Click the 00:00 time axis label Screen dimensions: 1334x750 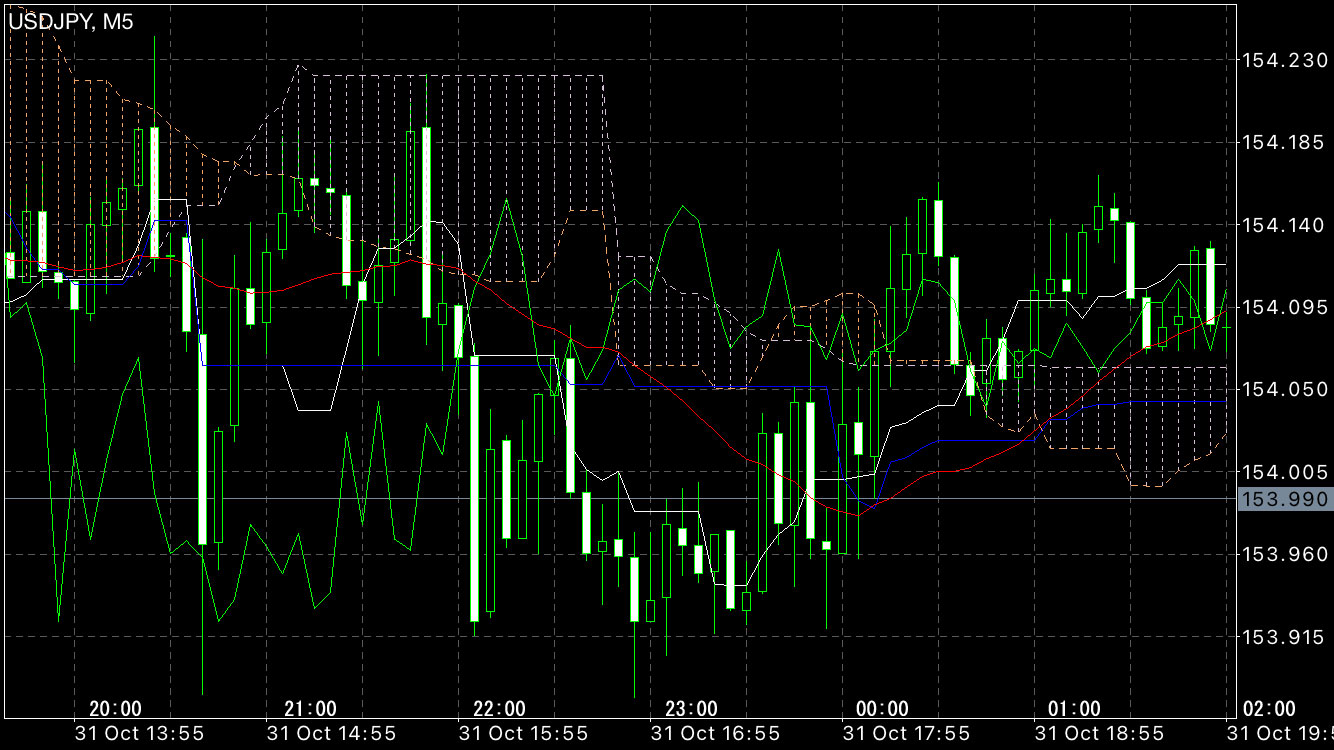click(x=883, y=709)
